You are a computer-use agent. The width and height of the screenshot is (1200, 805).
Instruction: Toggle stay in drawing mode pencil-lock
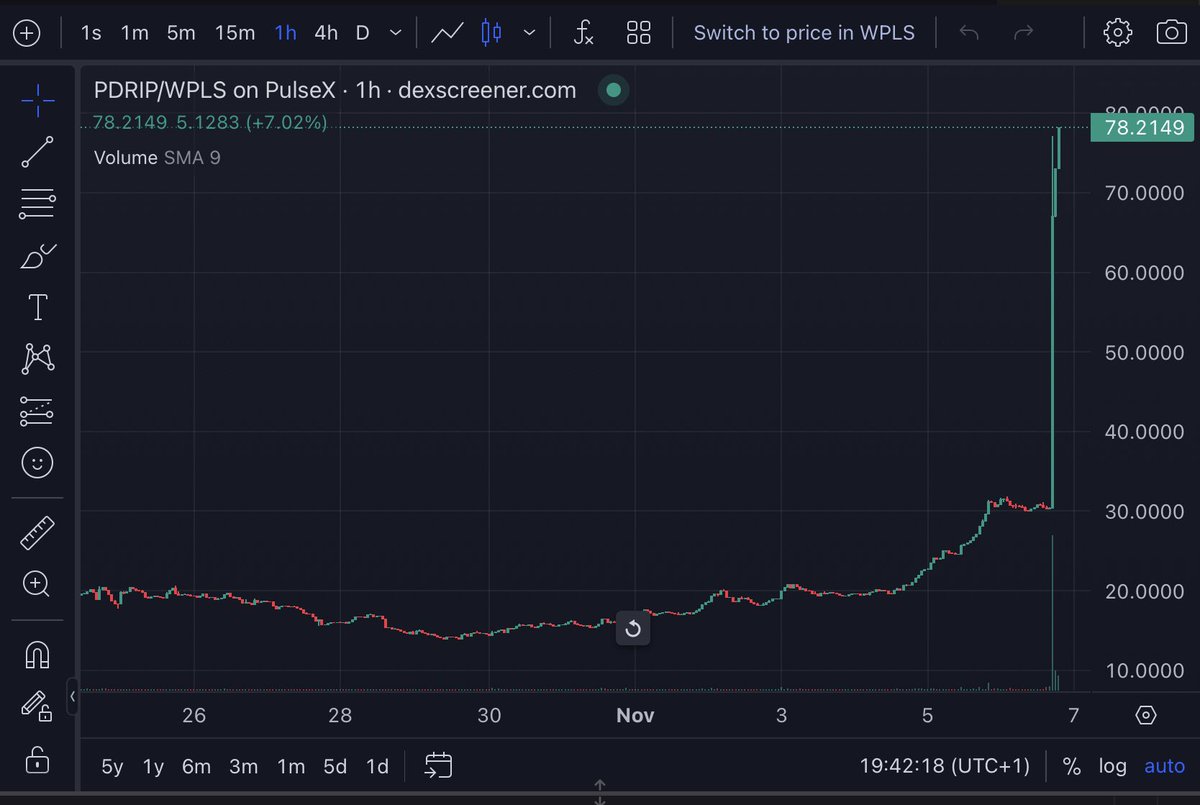pyautogui.click(x=37, y=707)
